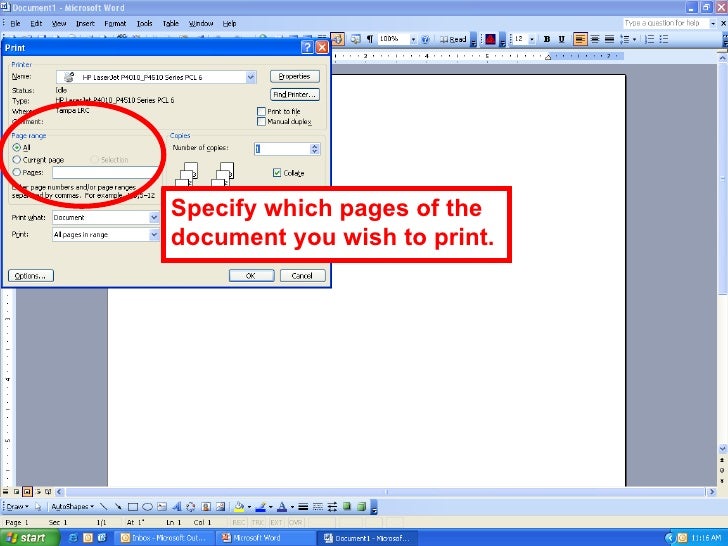Click the Line Color brush swatch
The height and width of the screenshot is (546, 728).
(x=260, y=507)
